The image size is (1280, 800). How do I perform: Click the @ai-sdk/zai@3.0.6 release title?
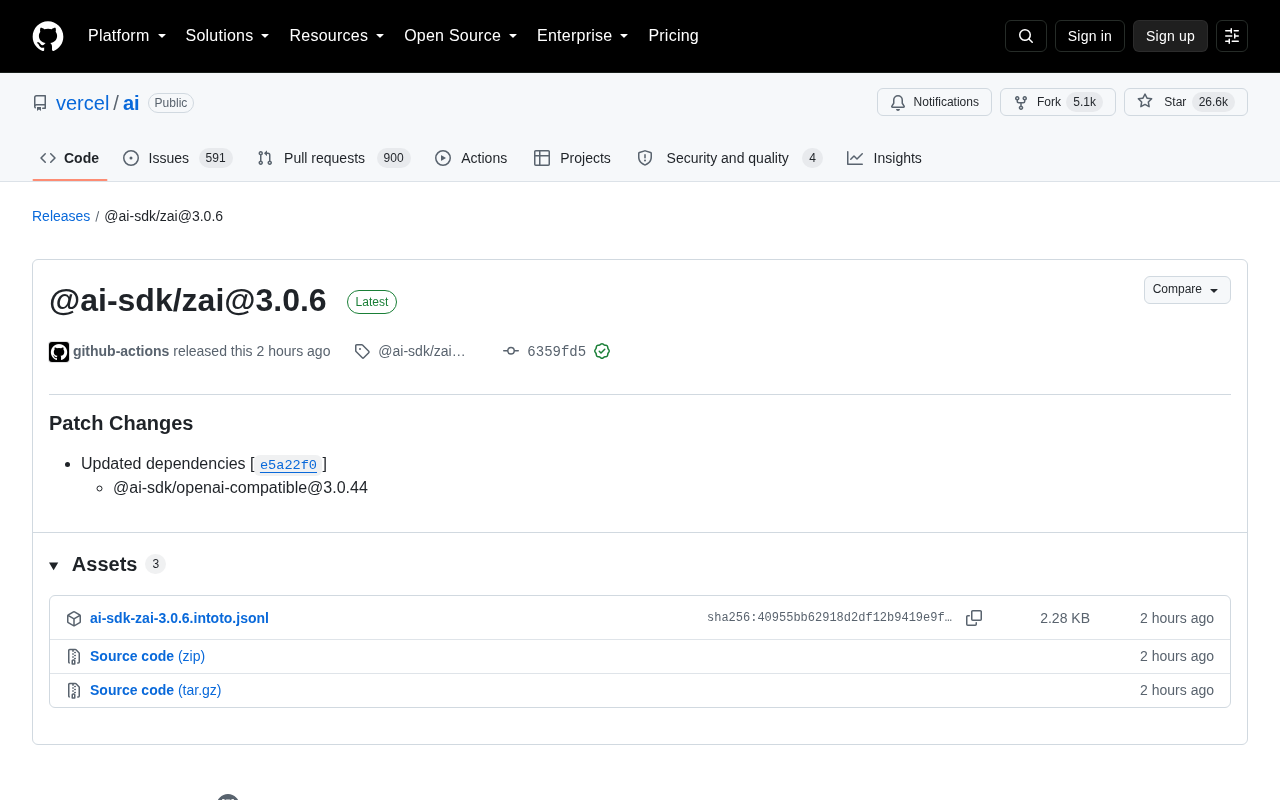tap(188, 300)
